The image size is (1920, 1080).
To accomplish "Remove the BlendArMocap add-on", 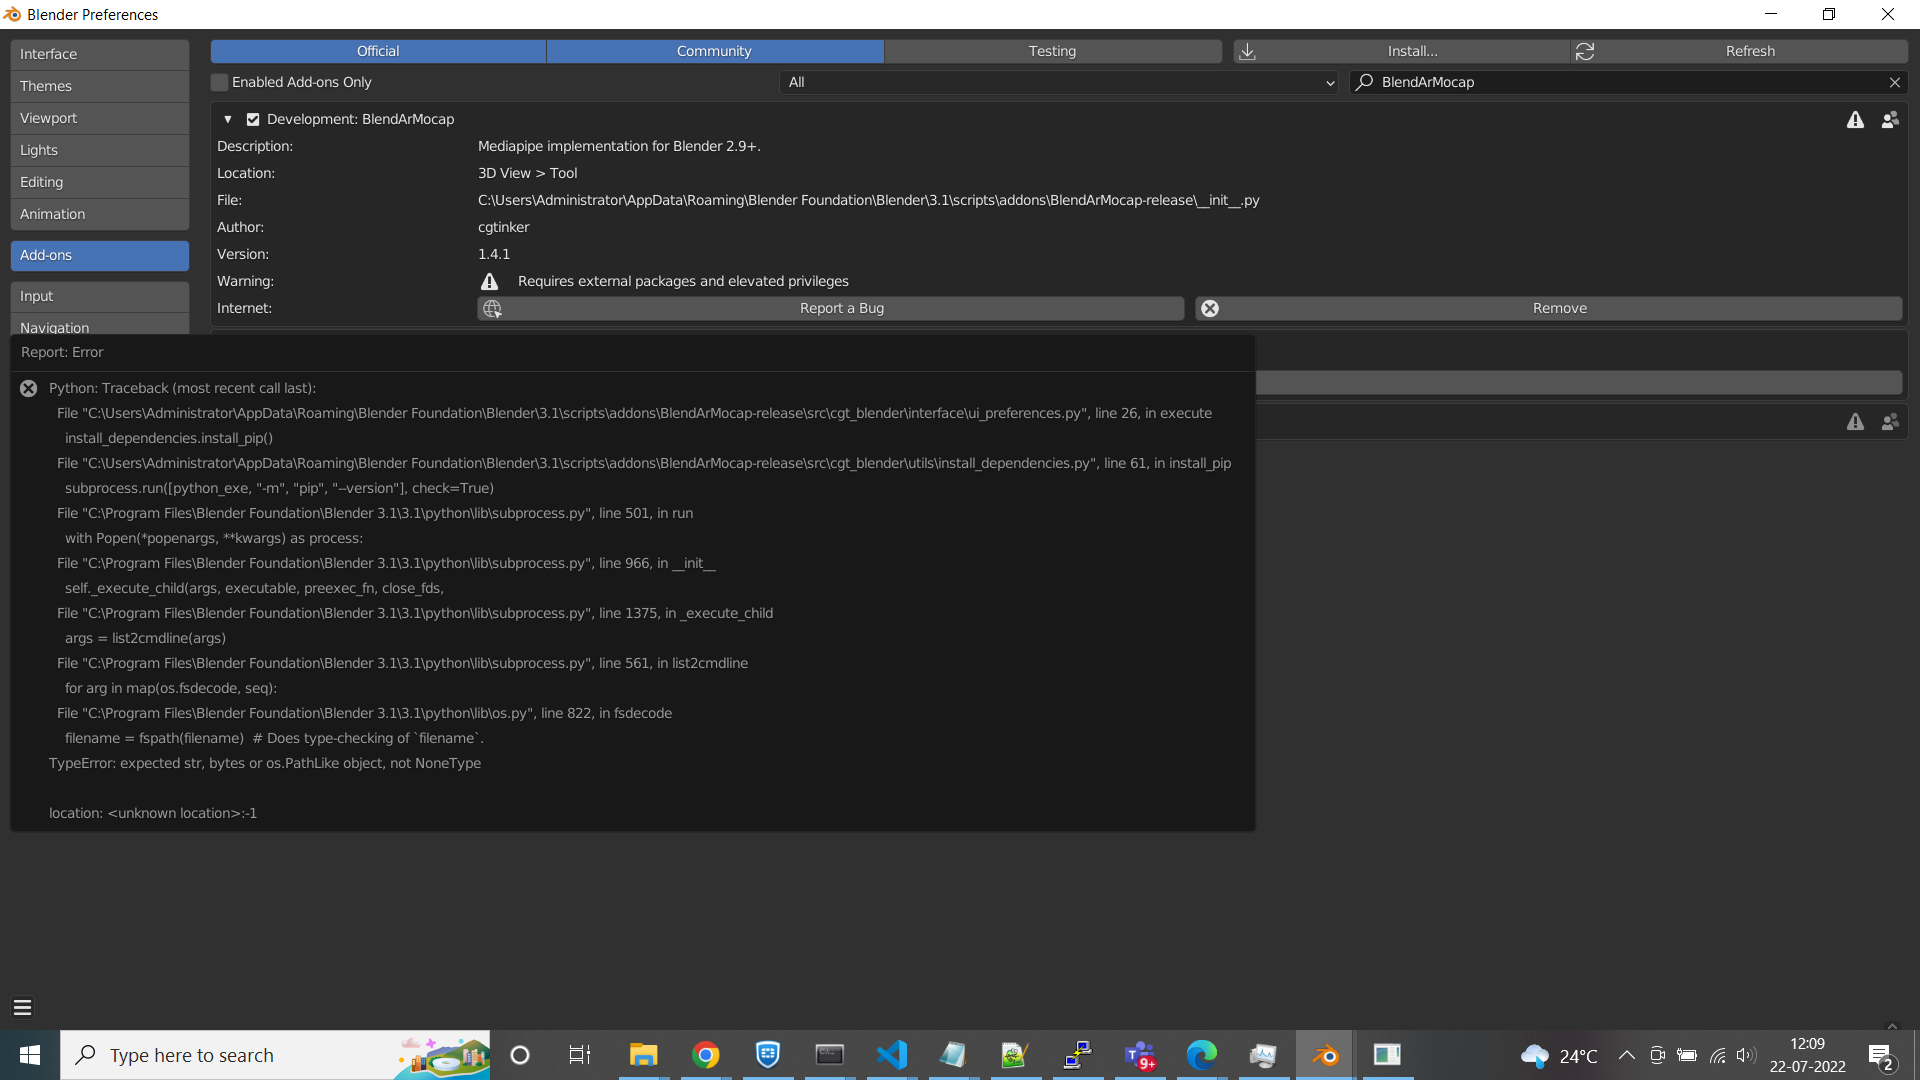I will click(x=1559, y=308).
